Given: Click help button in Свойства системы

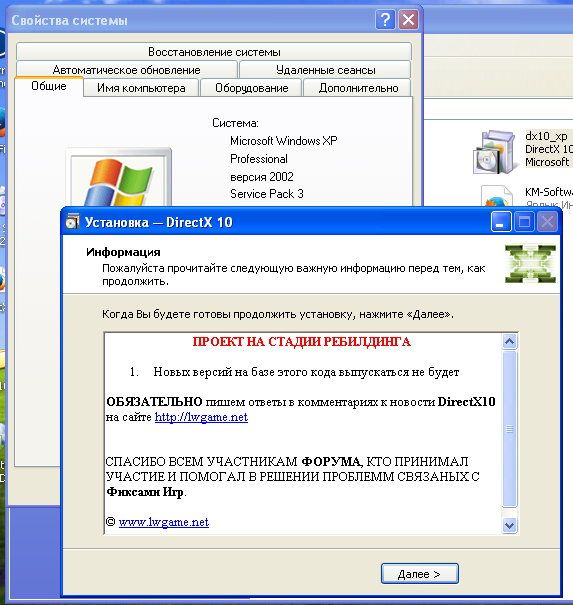Looking at the screenshot, I should point(385,19).
